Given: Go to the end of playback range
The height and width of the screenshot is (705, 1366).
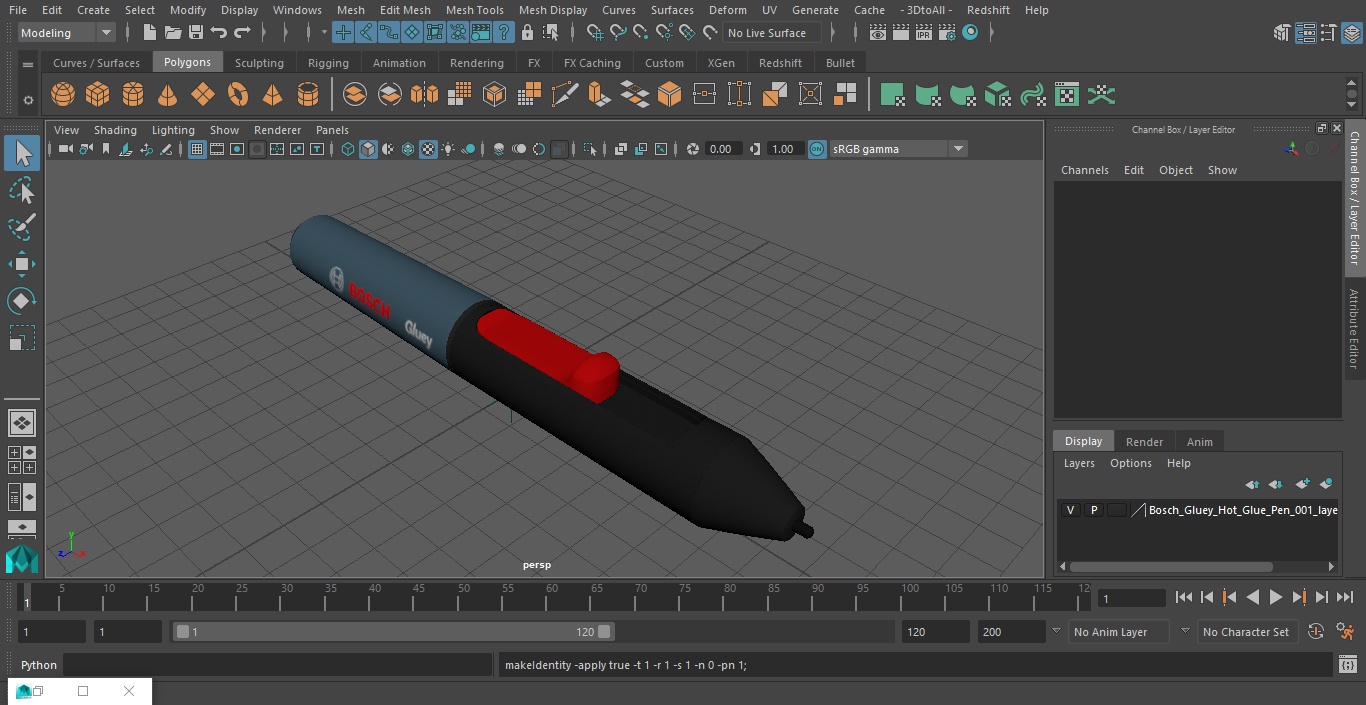Looking at the screenshot, I should [1345, 597].
